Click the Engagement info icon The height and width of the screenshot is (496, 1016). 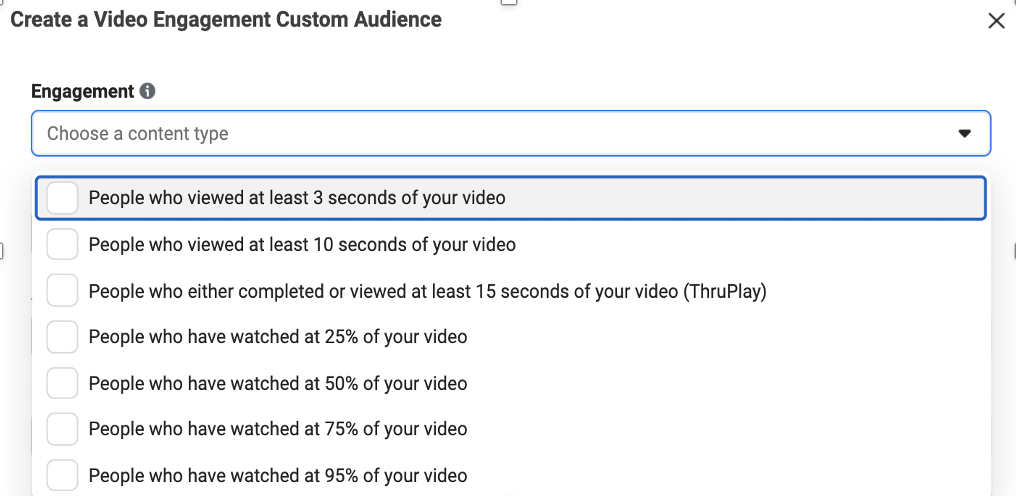click(x=148, y=91)
